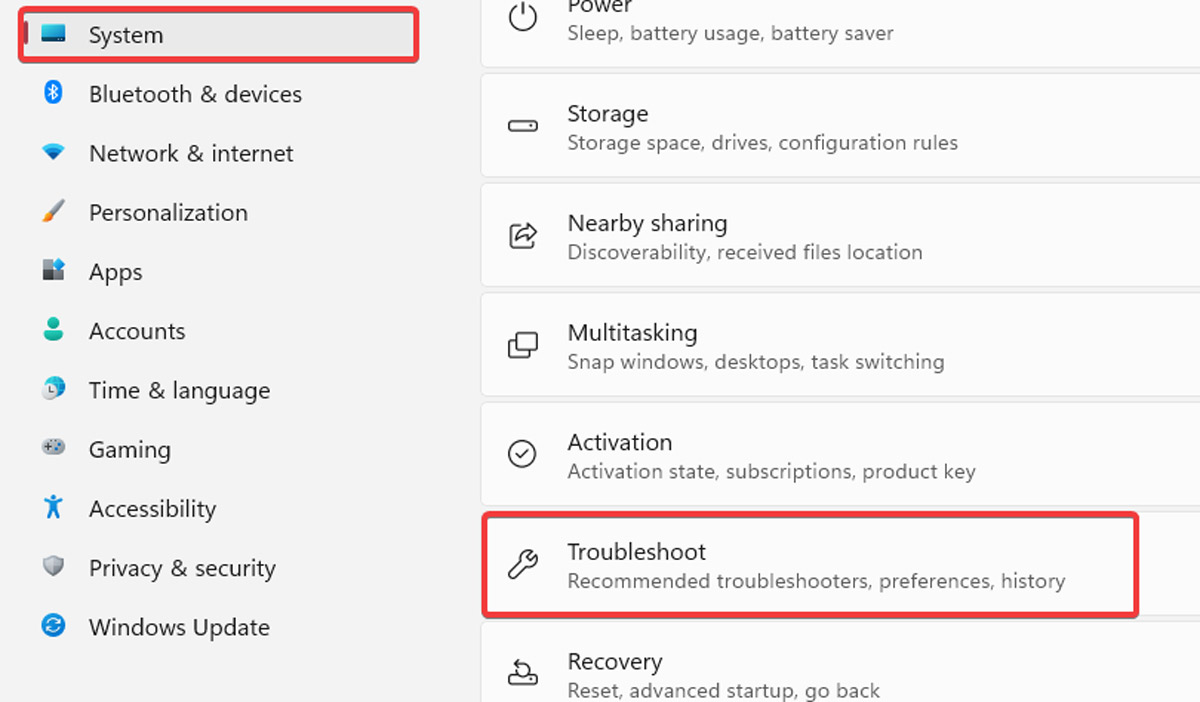
Task: Select Network & internet in the sidebar
Action: click(x=191, y=153)
